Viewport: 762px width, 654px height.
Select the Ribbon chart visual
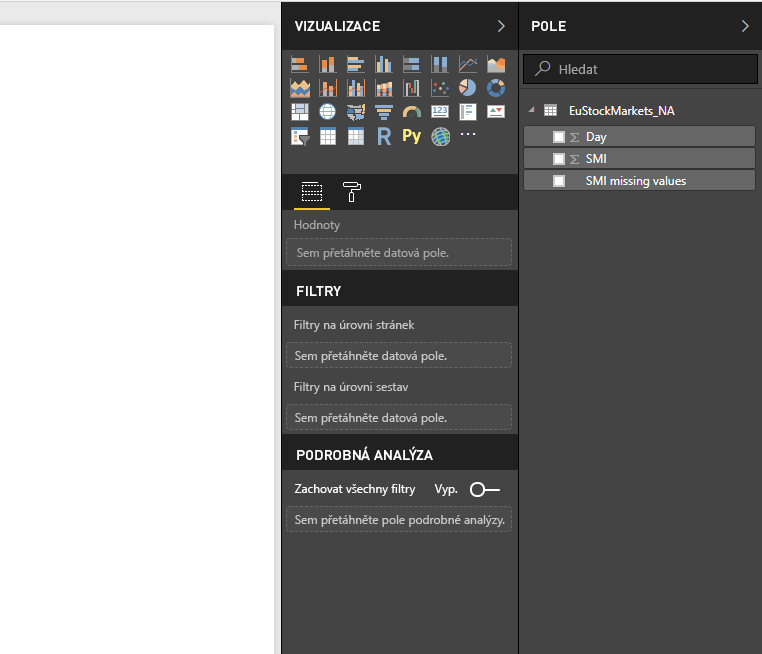click(383, 88)
